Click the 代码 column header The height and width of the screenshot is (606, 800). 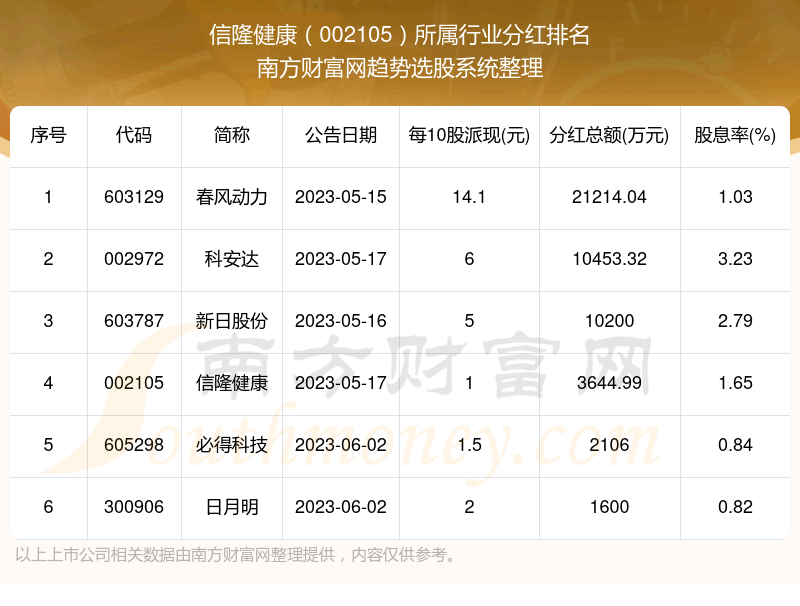pyautogui.click(x=134, y=135)
